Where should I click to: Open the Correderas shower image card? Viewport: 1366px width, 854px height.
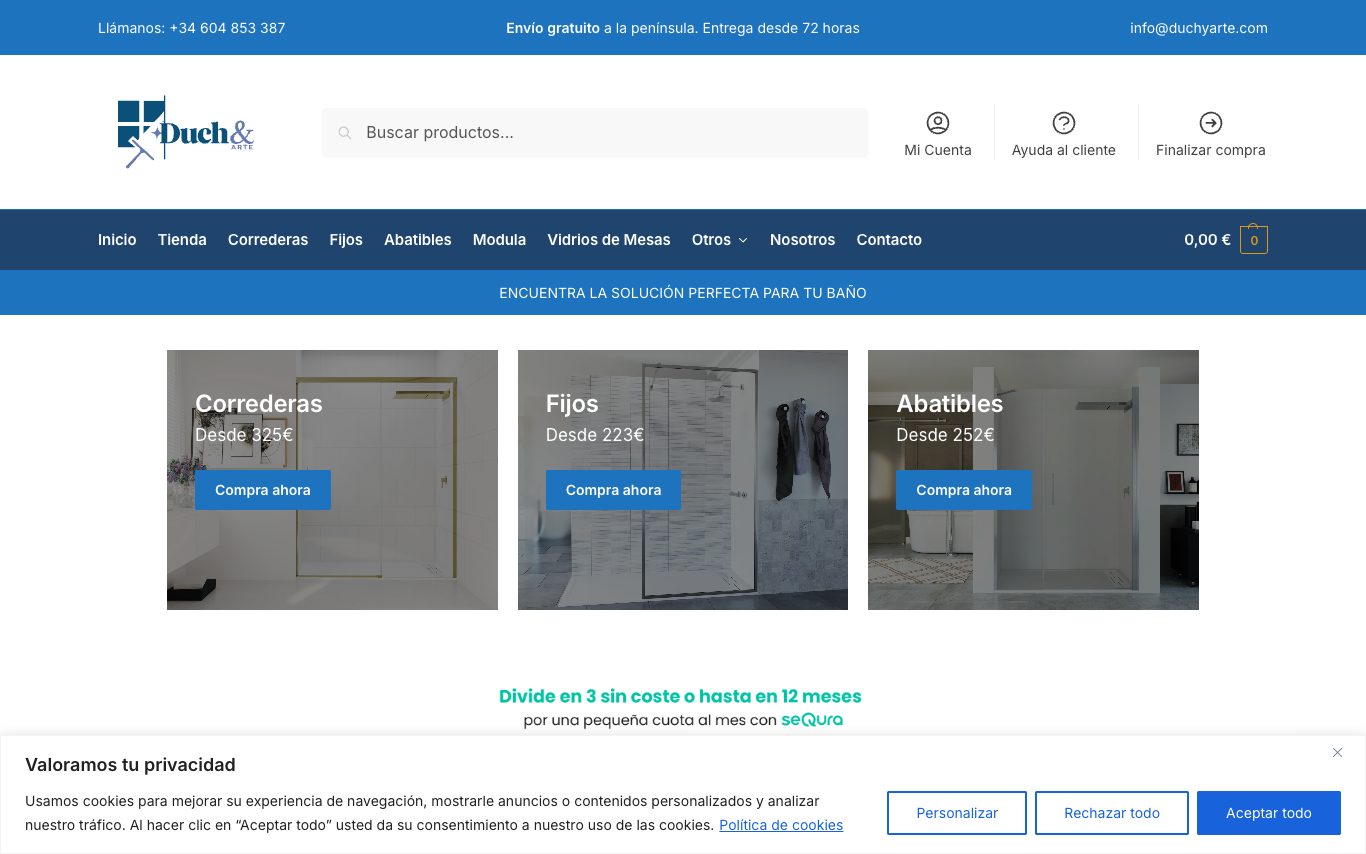pyautogui.click(x=332, y=480)
